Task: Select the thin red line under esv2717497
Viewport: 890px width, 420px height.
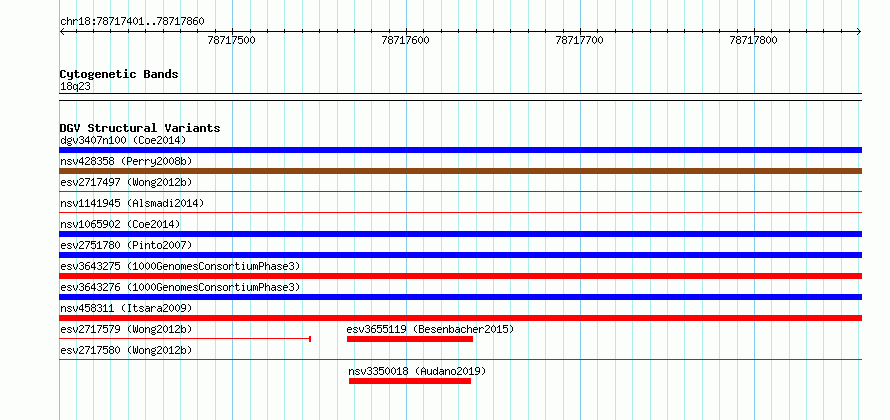Action: tap(460, 191)
